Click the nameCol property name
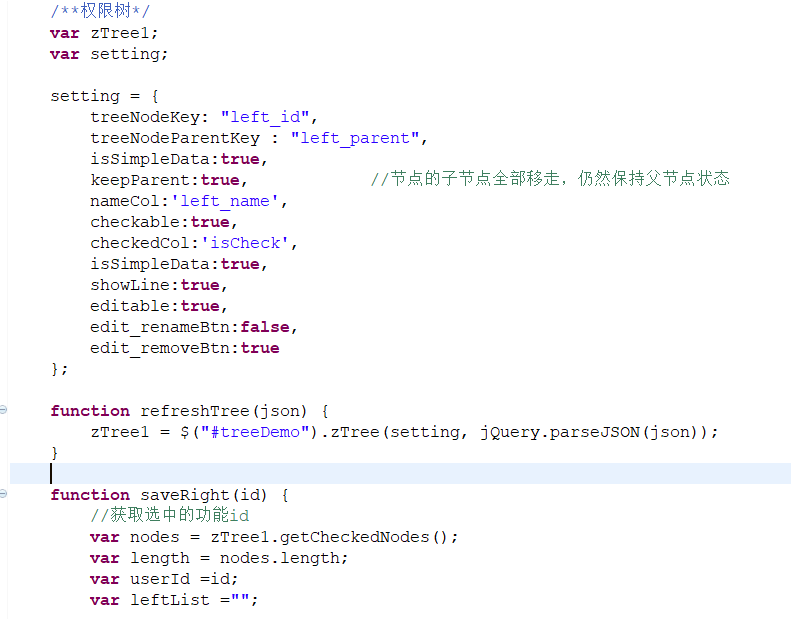Screen dimensions: 791x619 pos(125,201)
